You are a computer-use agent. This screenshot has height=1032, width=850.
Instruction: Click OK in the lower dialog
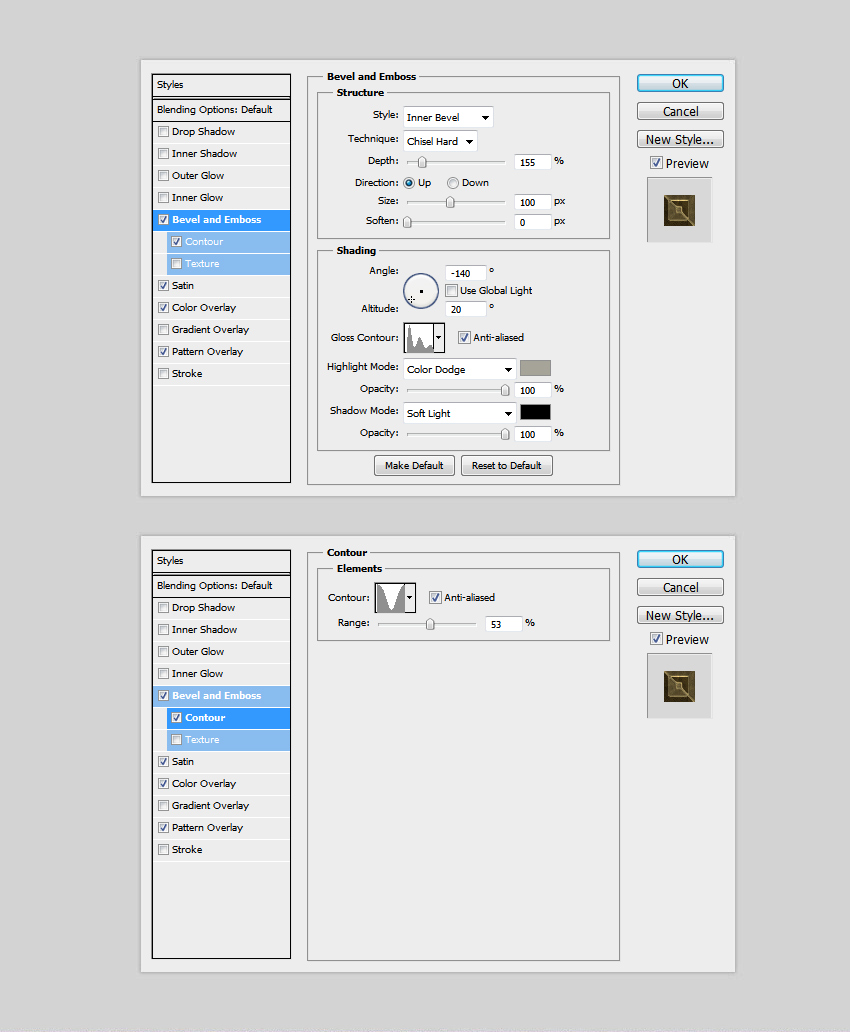click(680, 559)
